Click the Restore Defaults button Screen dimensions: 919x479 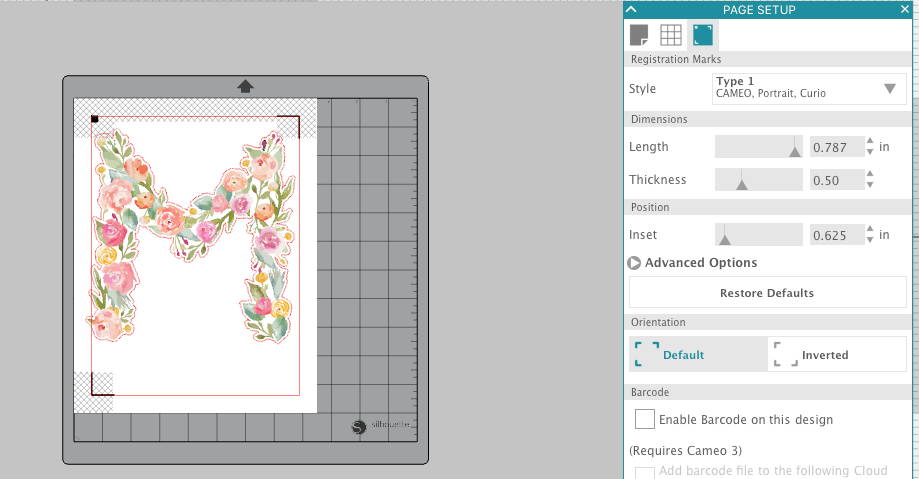tap(767, 293)
